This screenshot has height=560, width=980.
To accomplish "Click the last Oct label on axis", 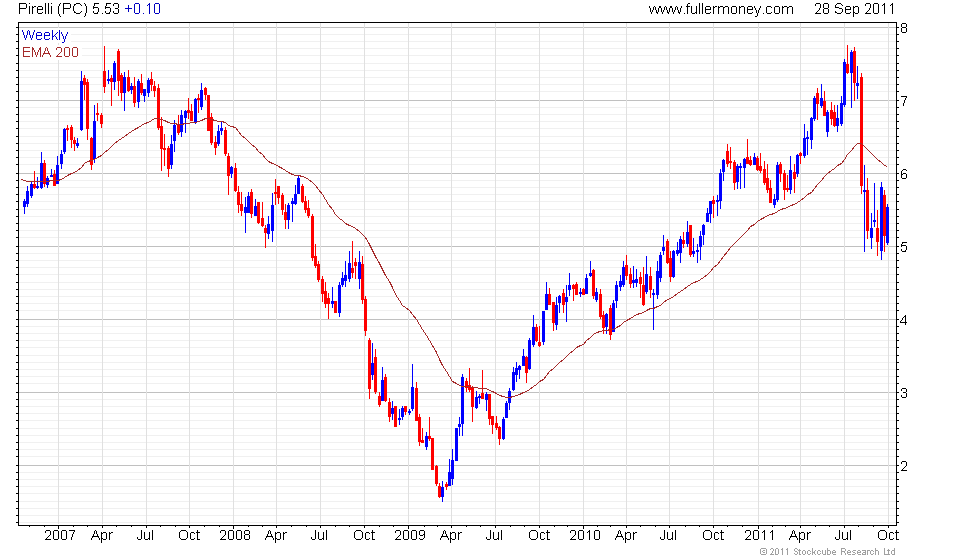I will pyautogui.click(x=888, y=536).
